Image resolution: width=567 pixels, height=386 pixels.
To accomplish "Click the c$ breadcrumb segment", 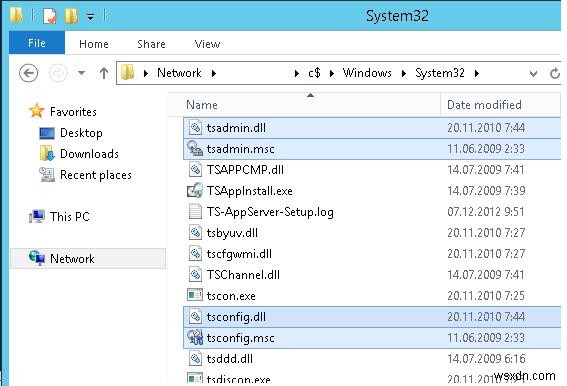I will click(314, 73).
